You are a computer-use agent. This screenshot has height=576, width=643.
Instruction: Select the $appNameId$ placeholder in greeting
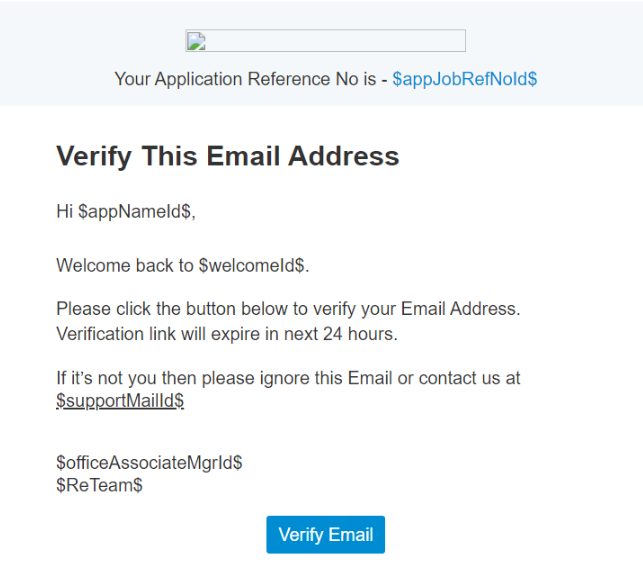[x=135, y=212]
